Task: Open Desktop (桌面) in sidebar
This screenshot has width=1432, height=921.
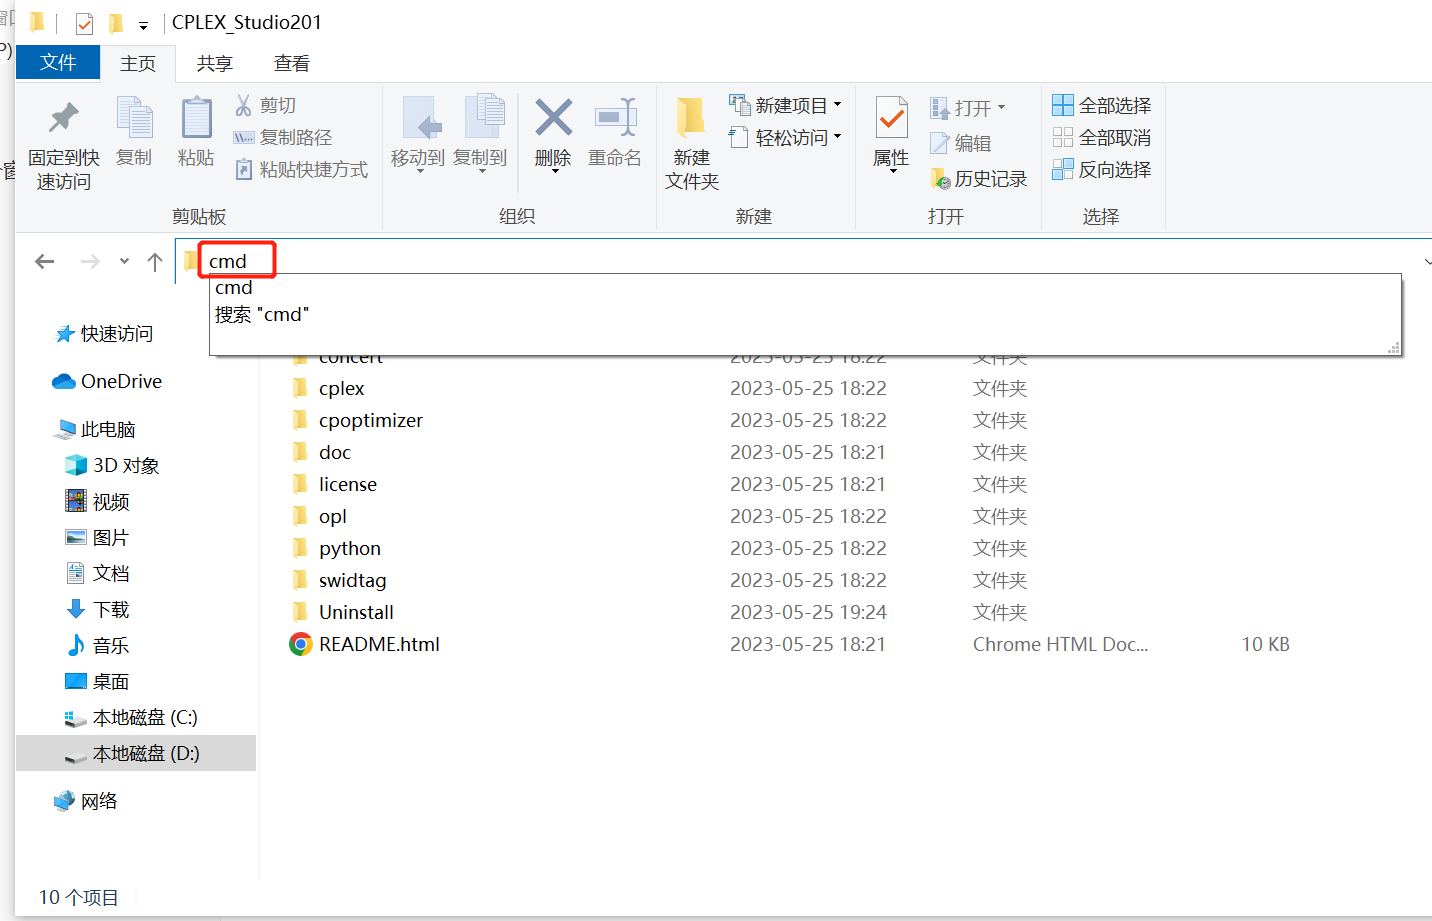Action: coord(98,681)
